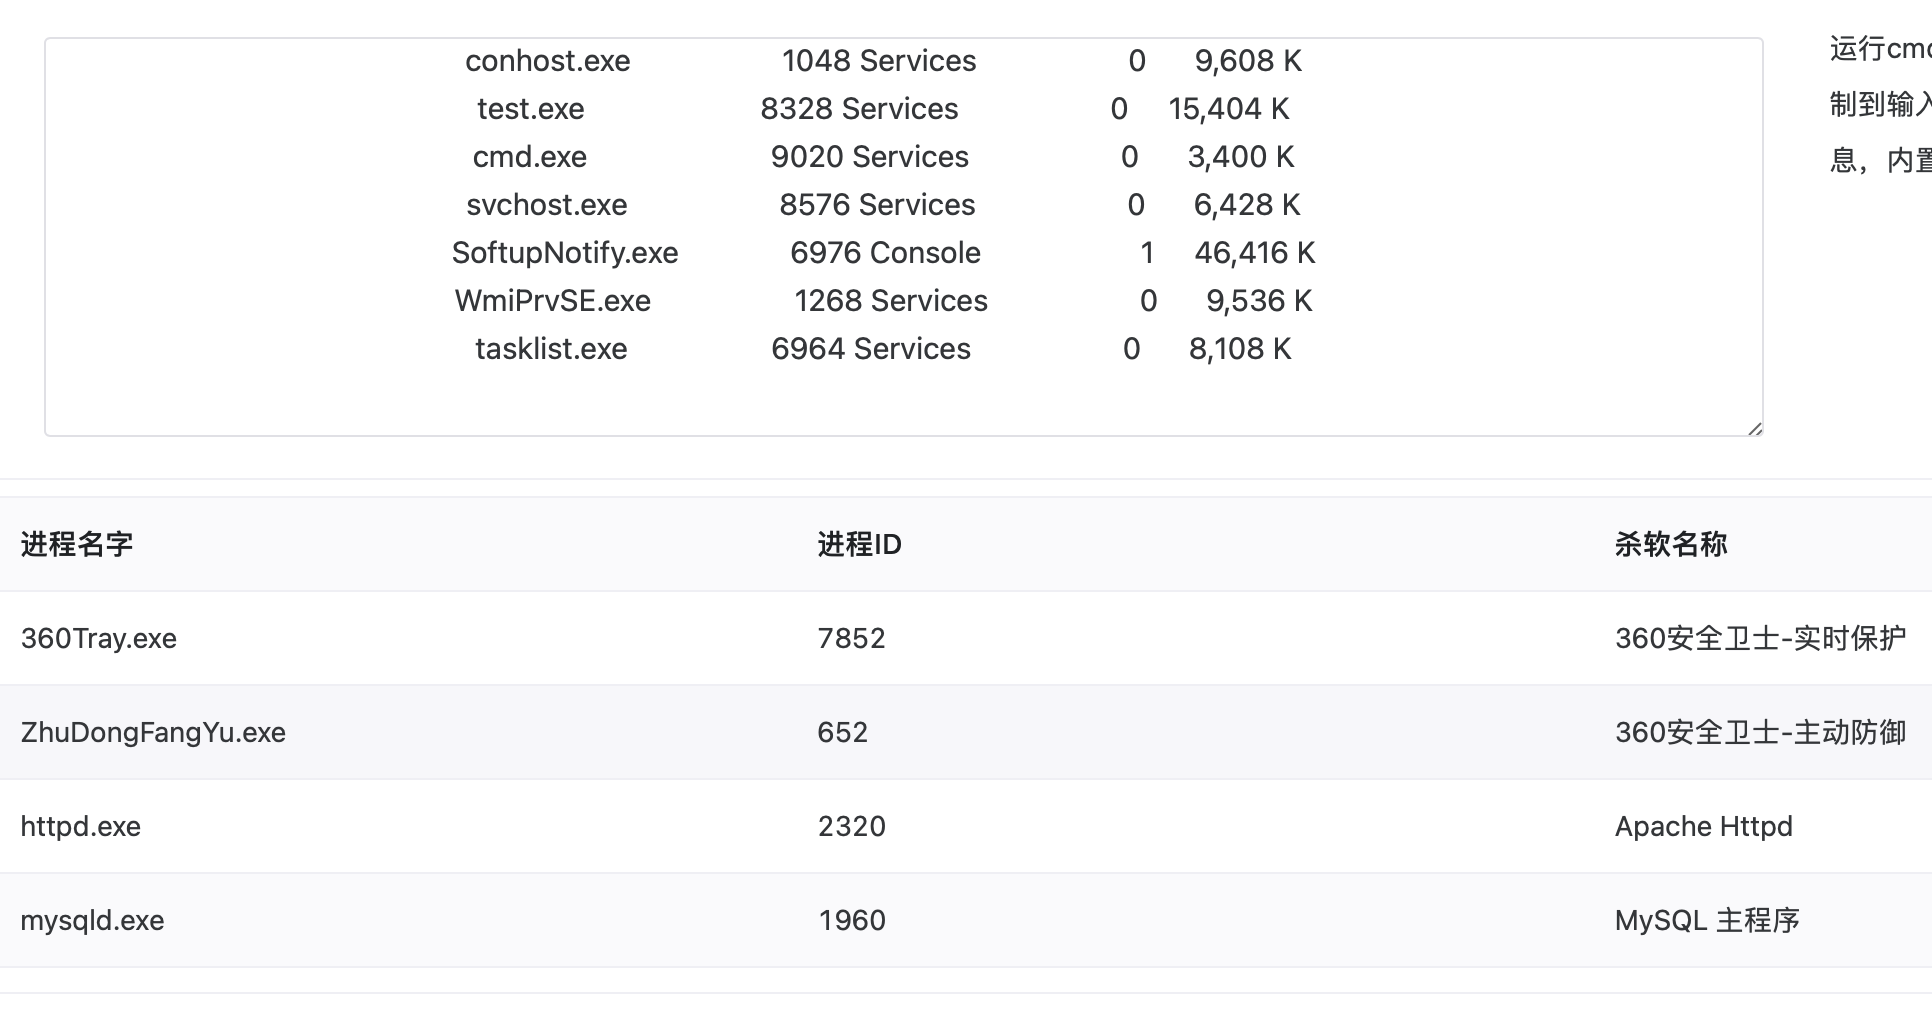The height and width of the screenshot is (1026, 1932).
Task: Click the MySQL 主程序 label
Action: pyautogui.click(x=1707, y=920)
